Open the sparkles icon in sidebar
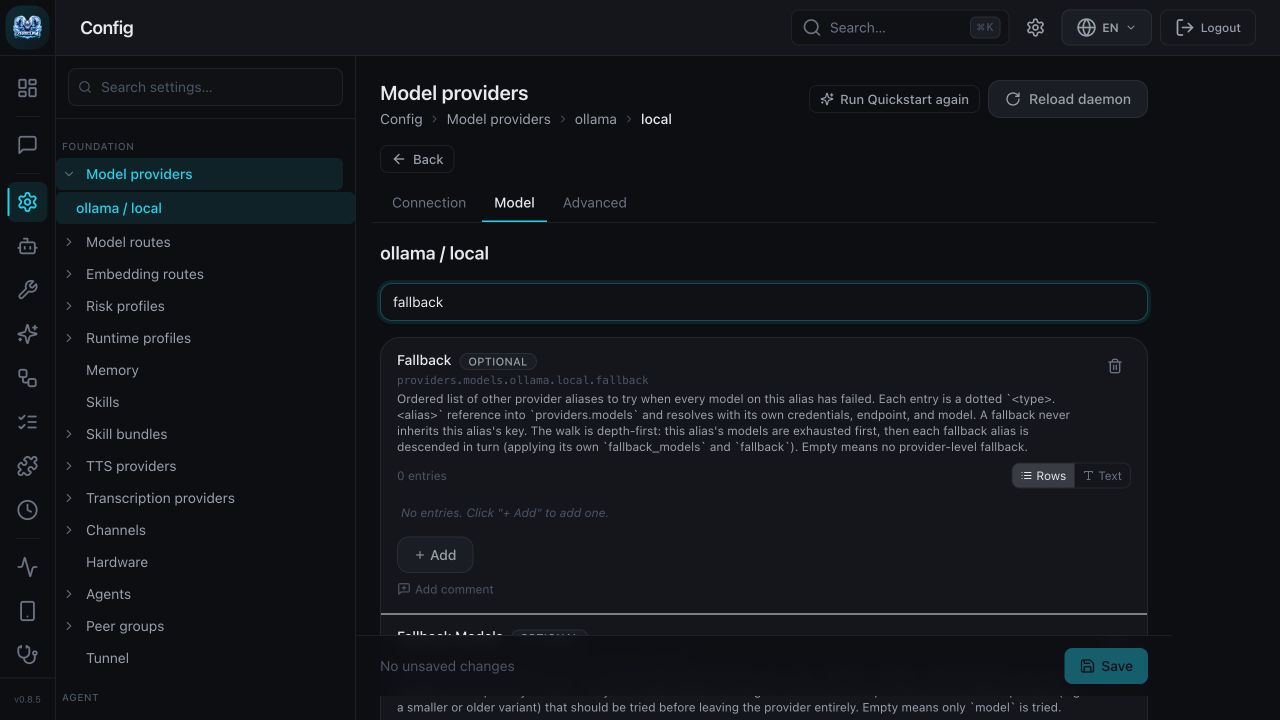1280x720 pixels. pos(27,334)
